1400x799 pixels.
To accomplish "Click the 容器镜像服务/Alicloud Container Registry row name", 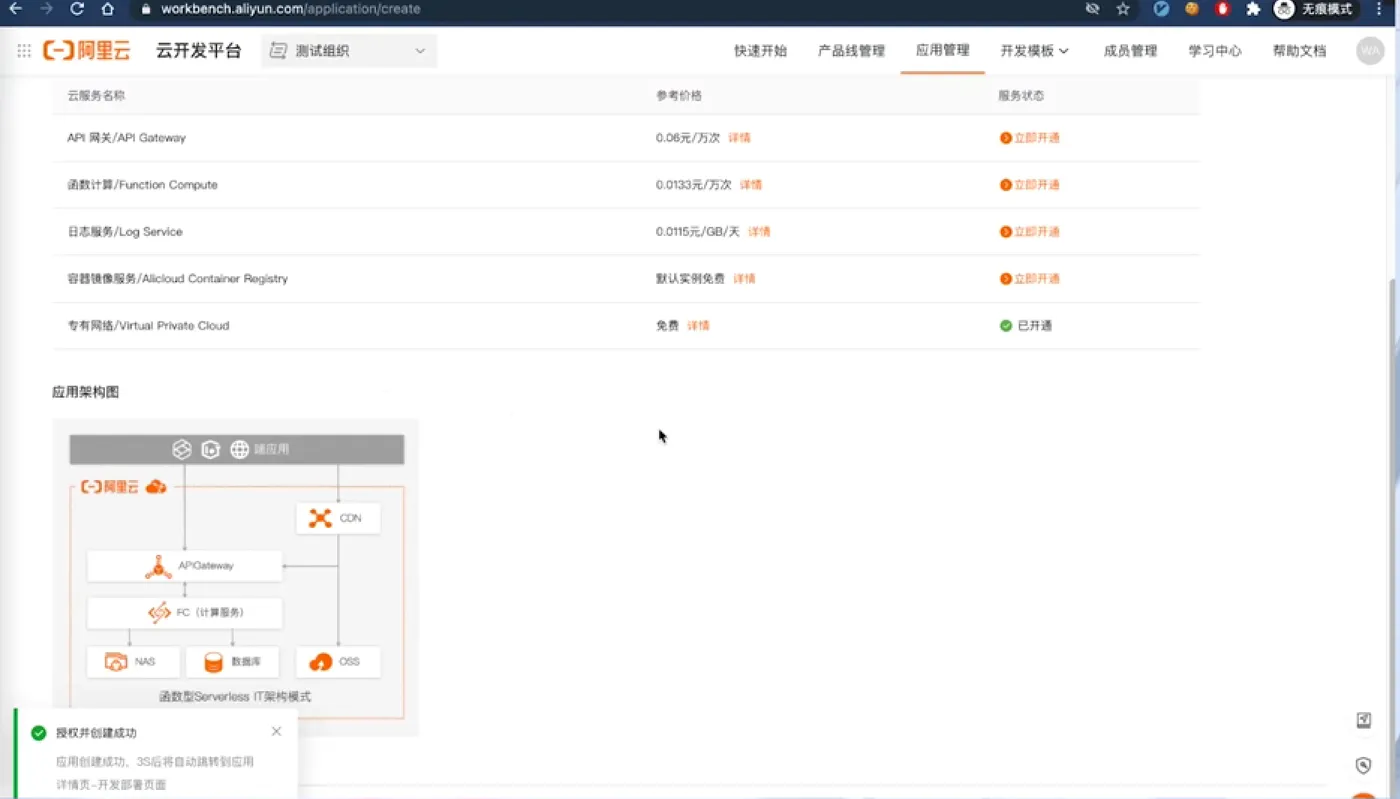I will [177, 279].
